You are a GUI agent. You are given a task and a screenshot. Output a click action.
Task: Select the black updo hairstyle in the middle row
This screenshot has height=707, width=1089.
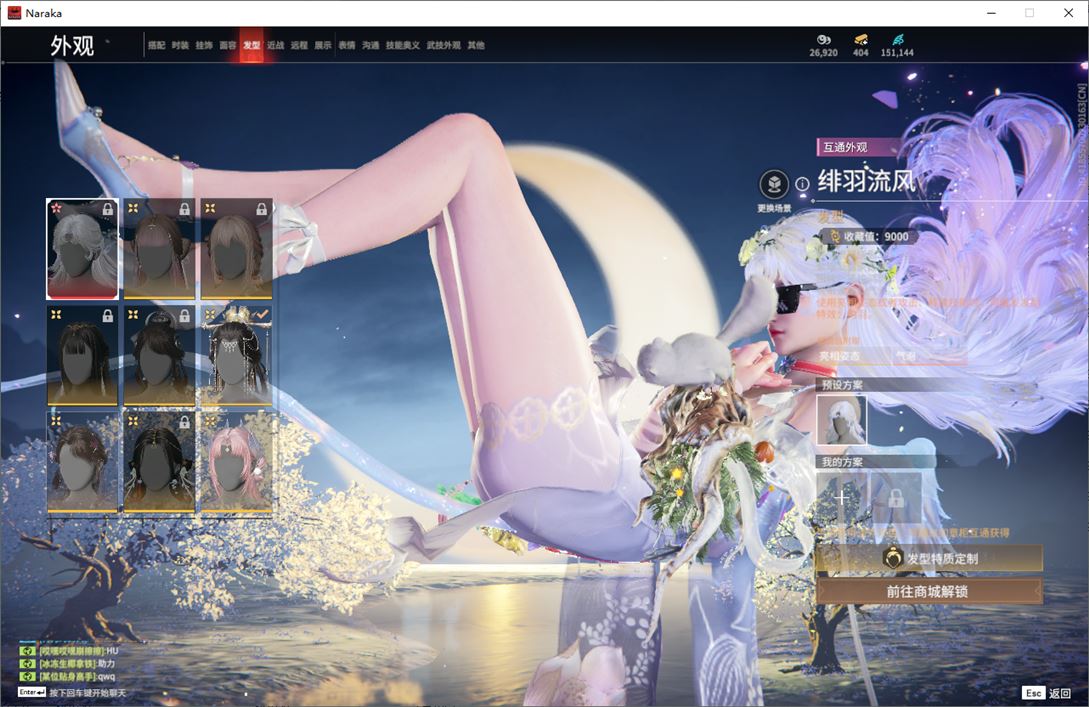159,355
